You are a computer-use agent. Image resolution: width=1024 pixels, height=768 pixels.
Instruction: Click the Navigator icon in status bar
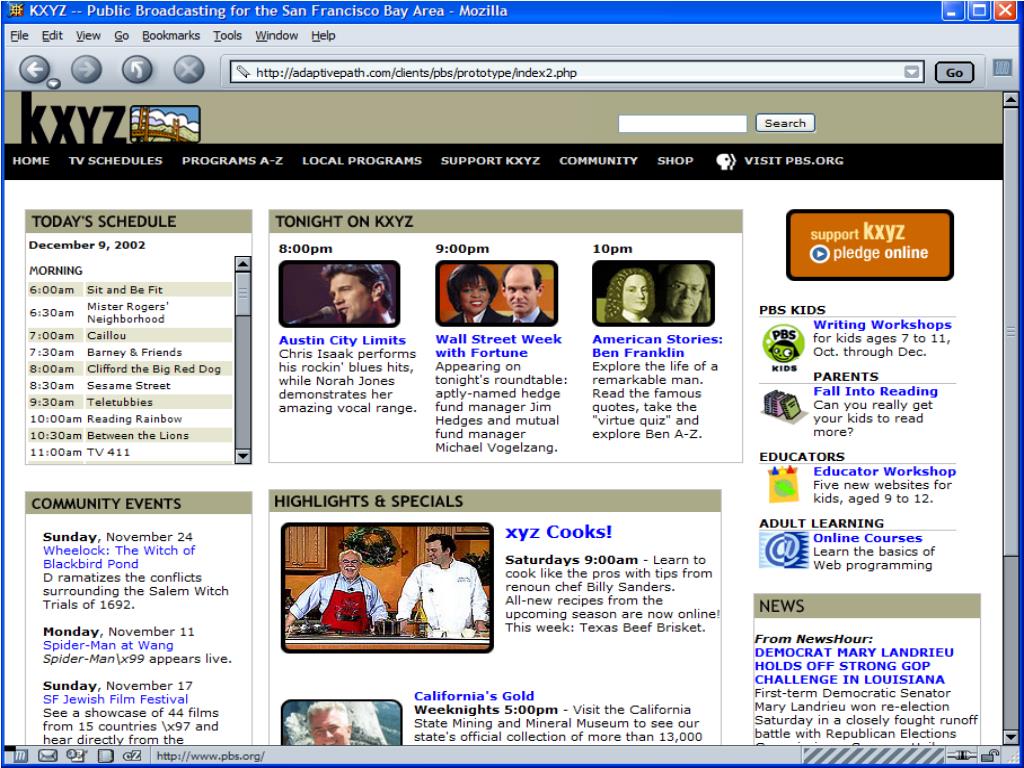[x=20, y=756]
